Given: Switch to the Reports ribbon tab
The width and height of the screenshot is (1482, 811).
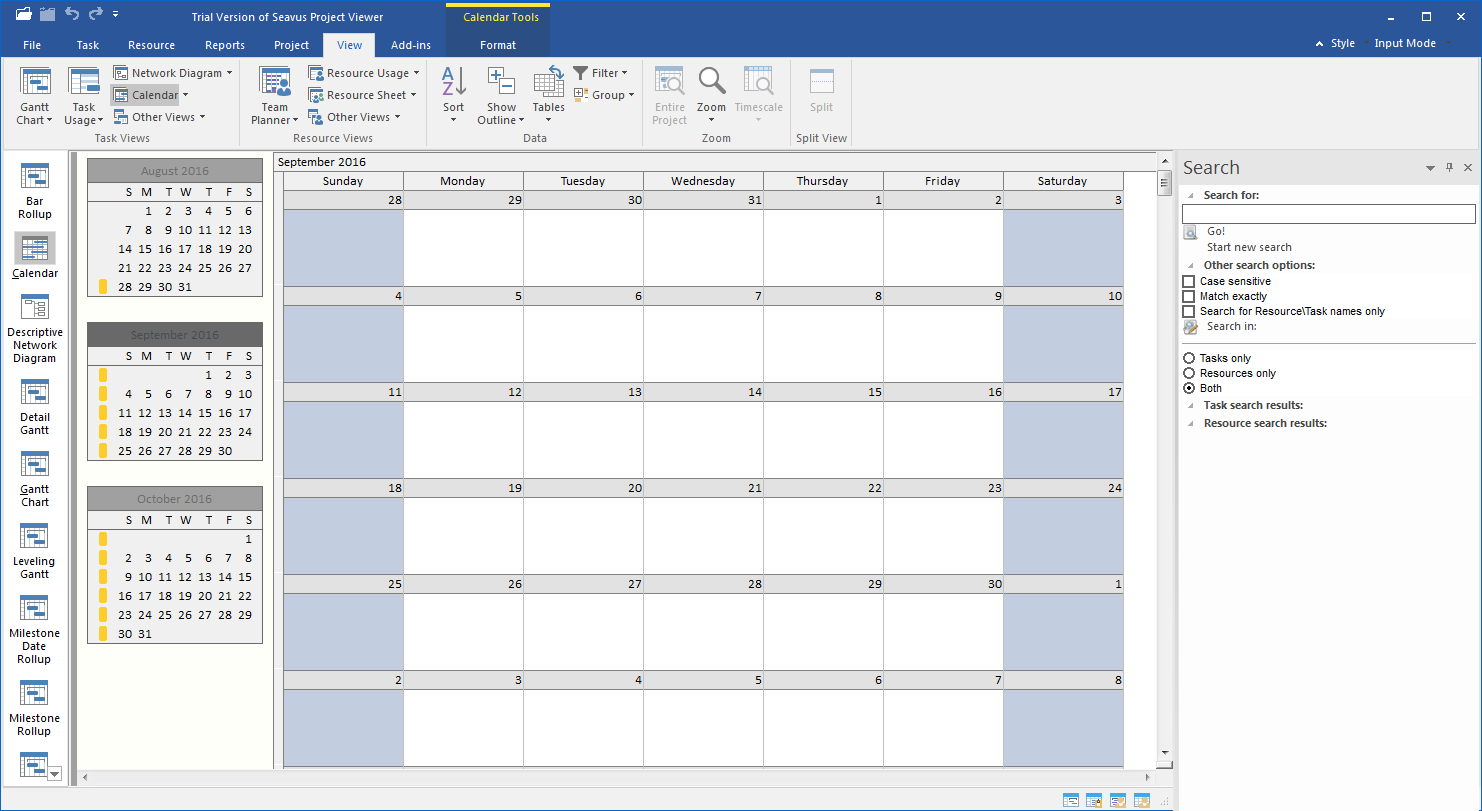Looking at the screenshot, I should 224,45.
